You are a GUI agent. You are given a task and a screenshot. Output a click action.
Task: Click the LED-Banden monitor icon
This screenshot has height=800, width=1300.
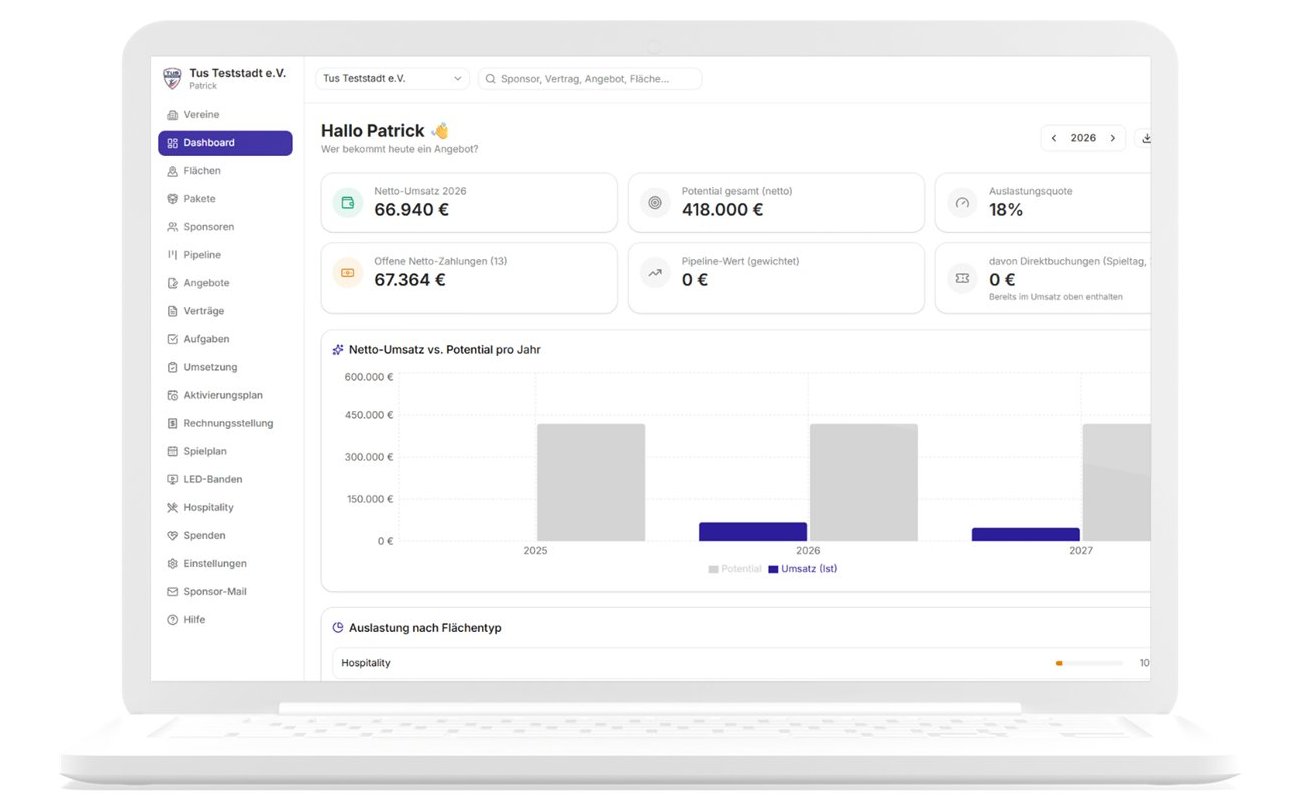tap(173, 479)
